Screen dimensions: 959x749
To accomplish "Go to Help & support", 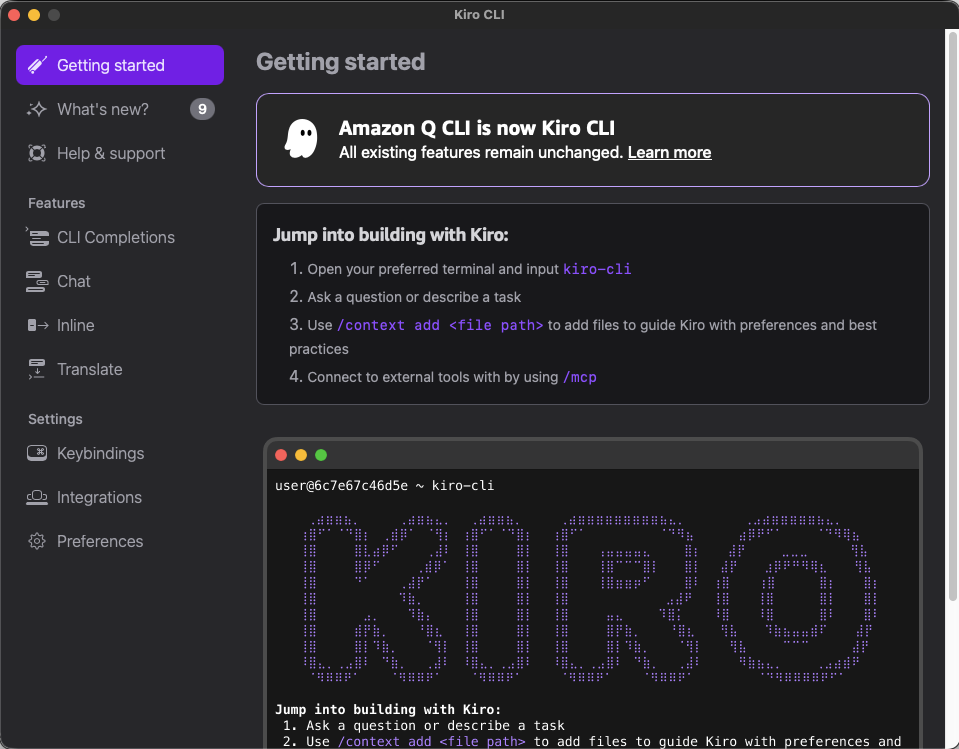I will pyautogui.click(x=120, y=153).
